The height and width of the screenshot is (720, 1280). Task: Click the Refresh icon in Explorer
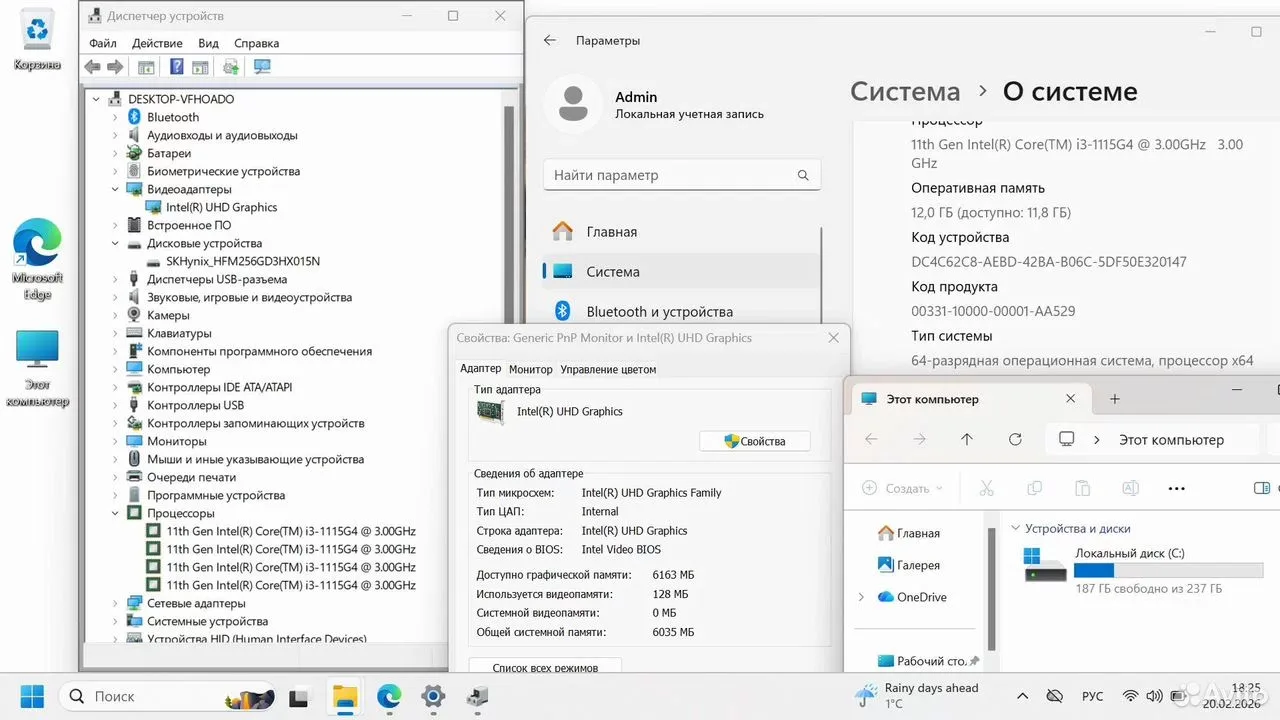click(x=1015, y=439)
